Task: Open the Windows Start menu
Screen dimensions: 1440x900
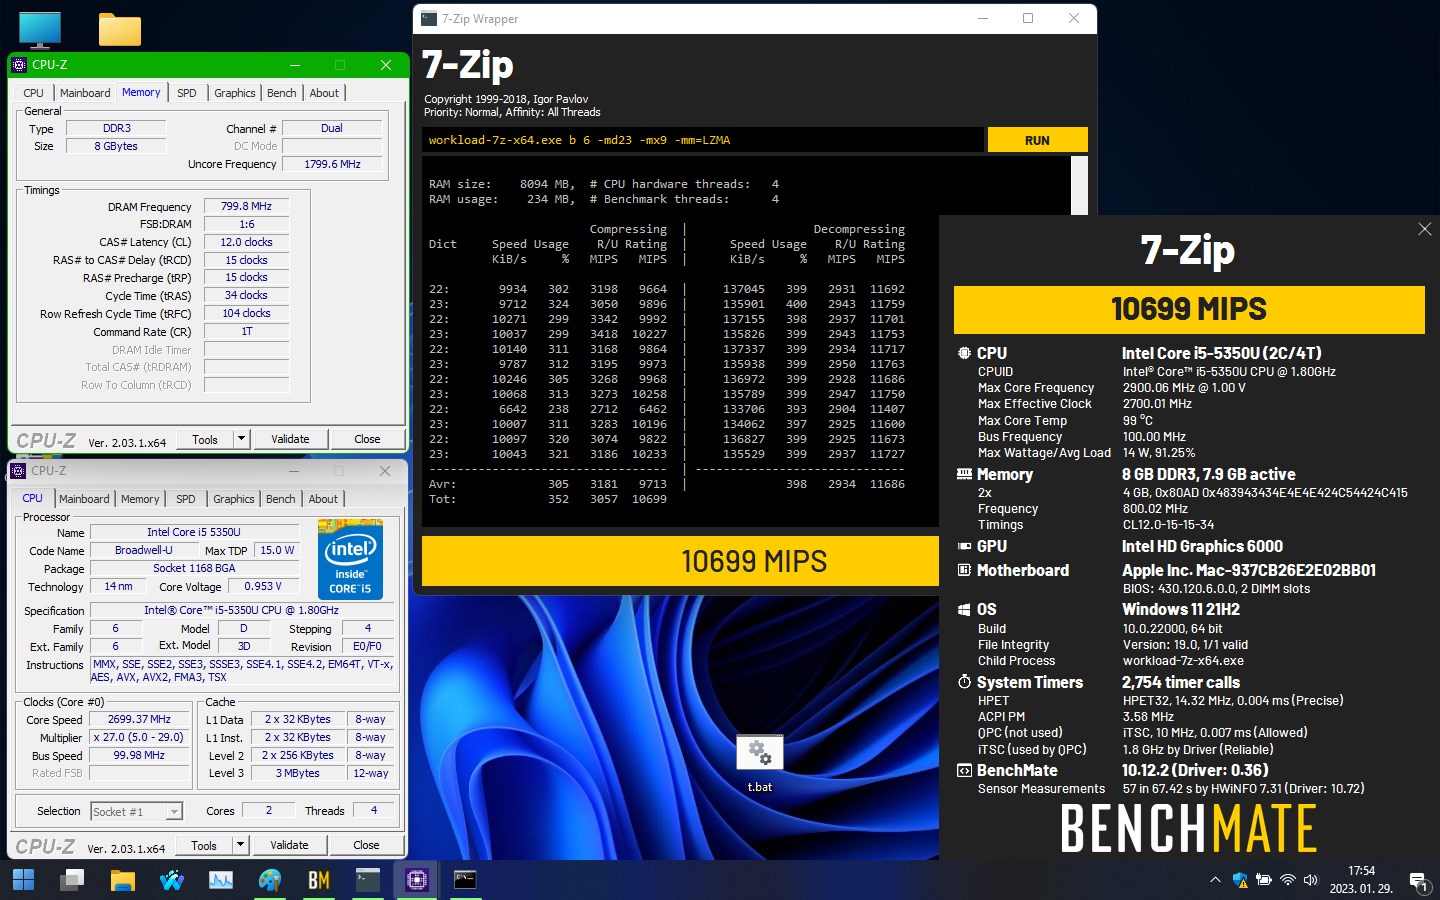Action: pyautogui.click(x=23, y=880)
